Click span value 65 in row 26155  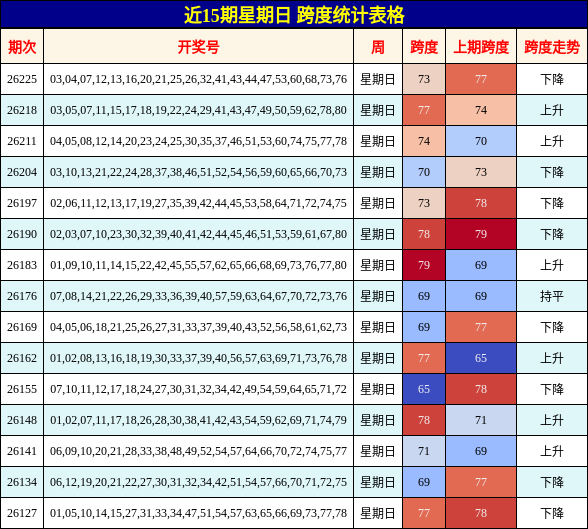424,389
